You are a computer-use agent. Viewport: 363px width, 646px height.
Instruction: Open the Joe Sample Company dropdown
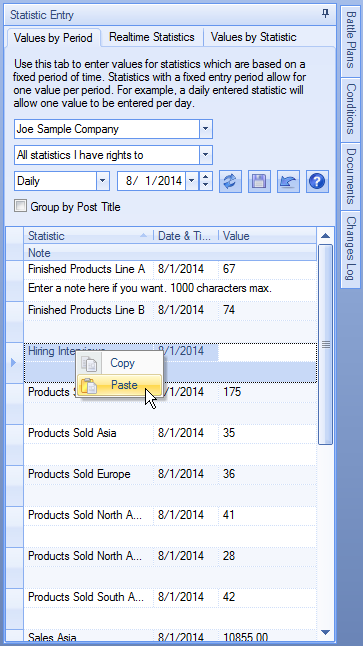(206, 129)
